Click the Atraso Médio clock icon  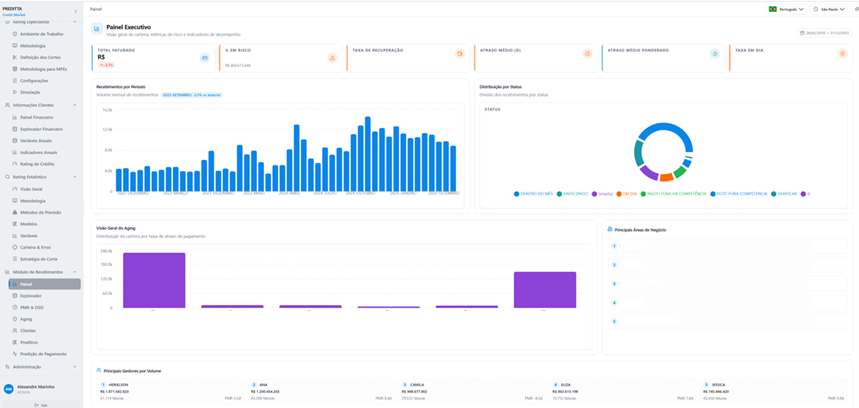587,53
